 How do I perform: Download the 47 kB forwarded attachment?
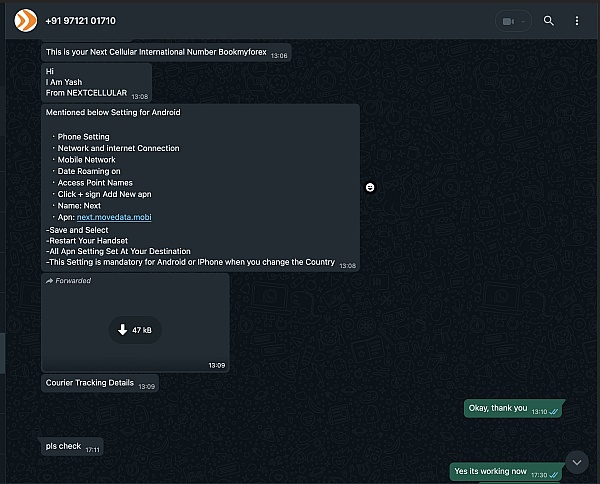pyautogui.click(x=135, y=330)
